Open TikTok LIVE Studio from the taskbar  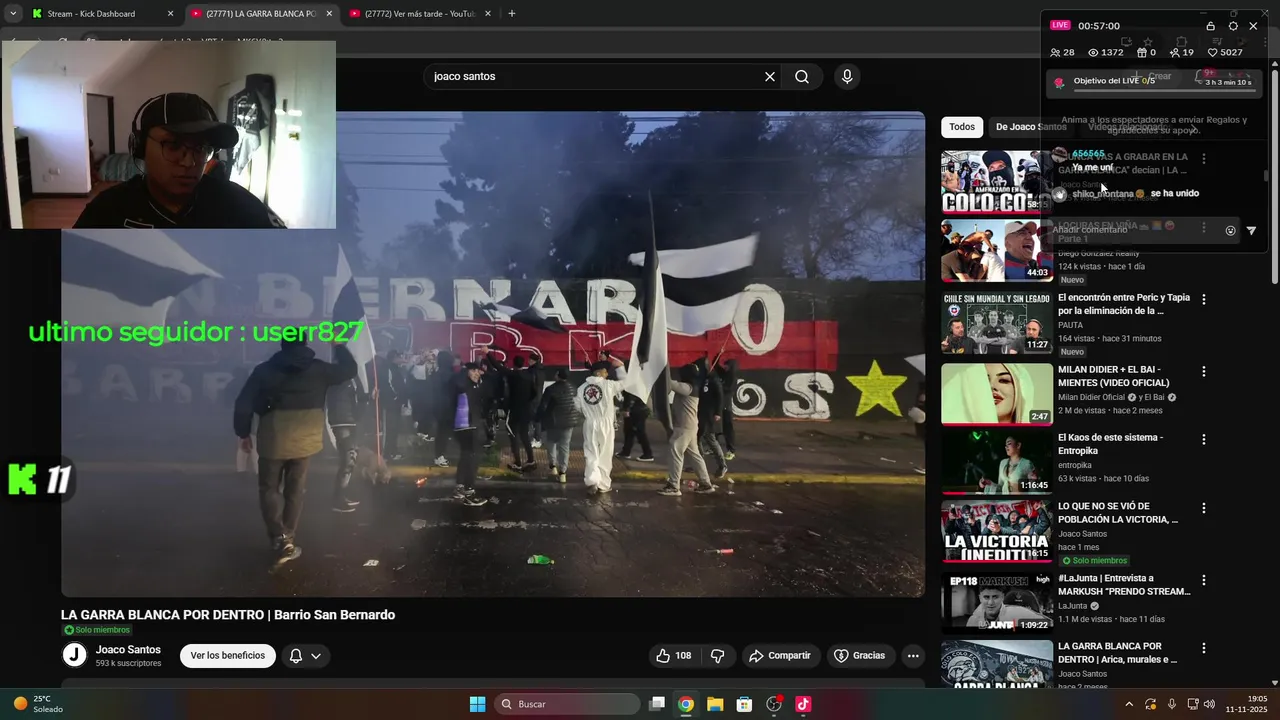(x=803, y=704)
